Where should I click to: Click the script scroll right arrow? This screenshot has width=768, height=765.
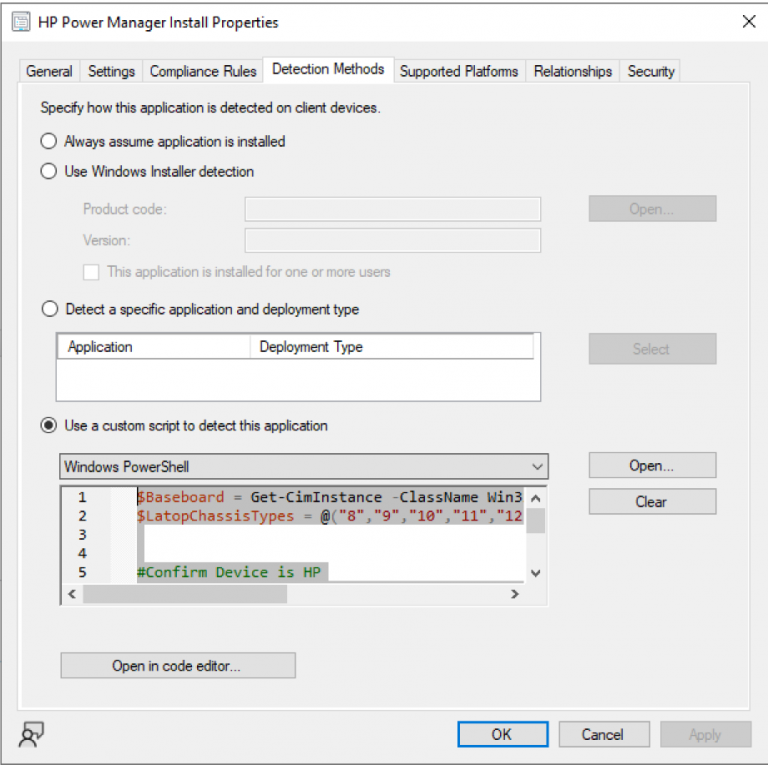(514, 594)
